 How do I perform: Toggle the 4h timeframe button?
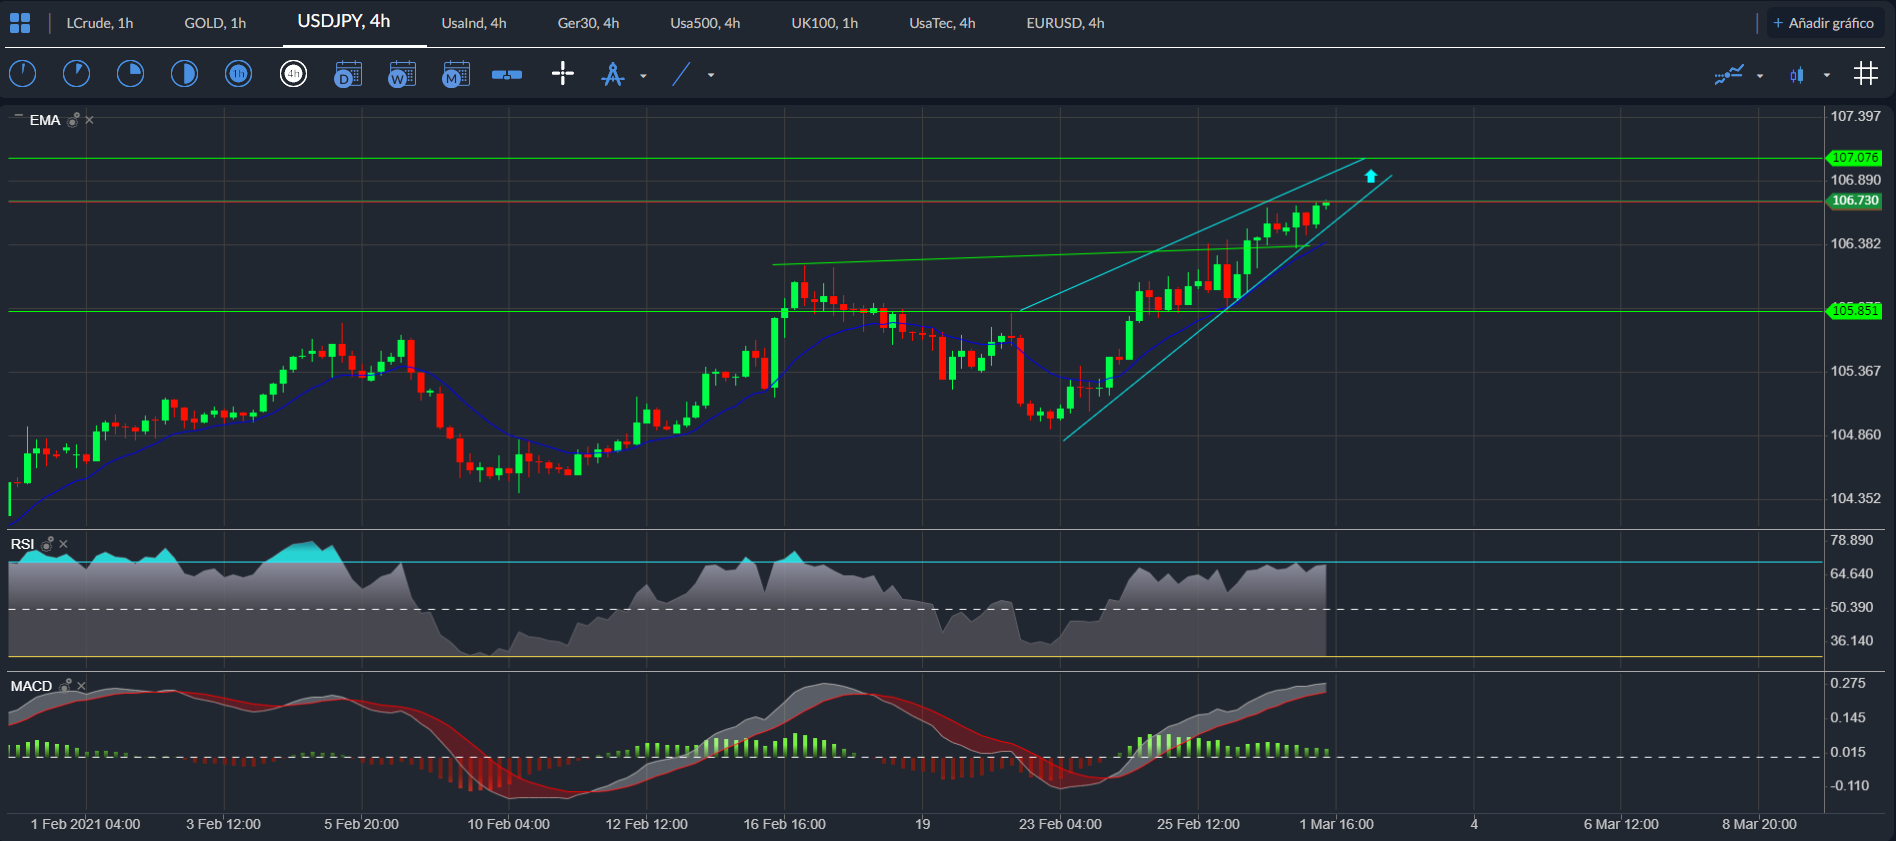(x=293, y=74)
